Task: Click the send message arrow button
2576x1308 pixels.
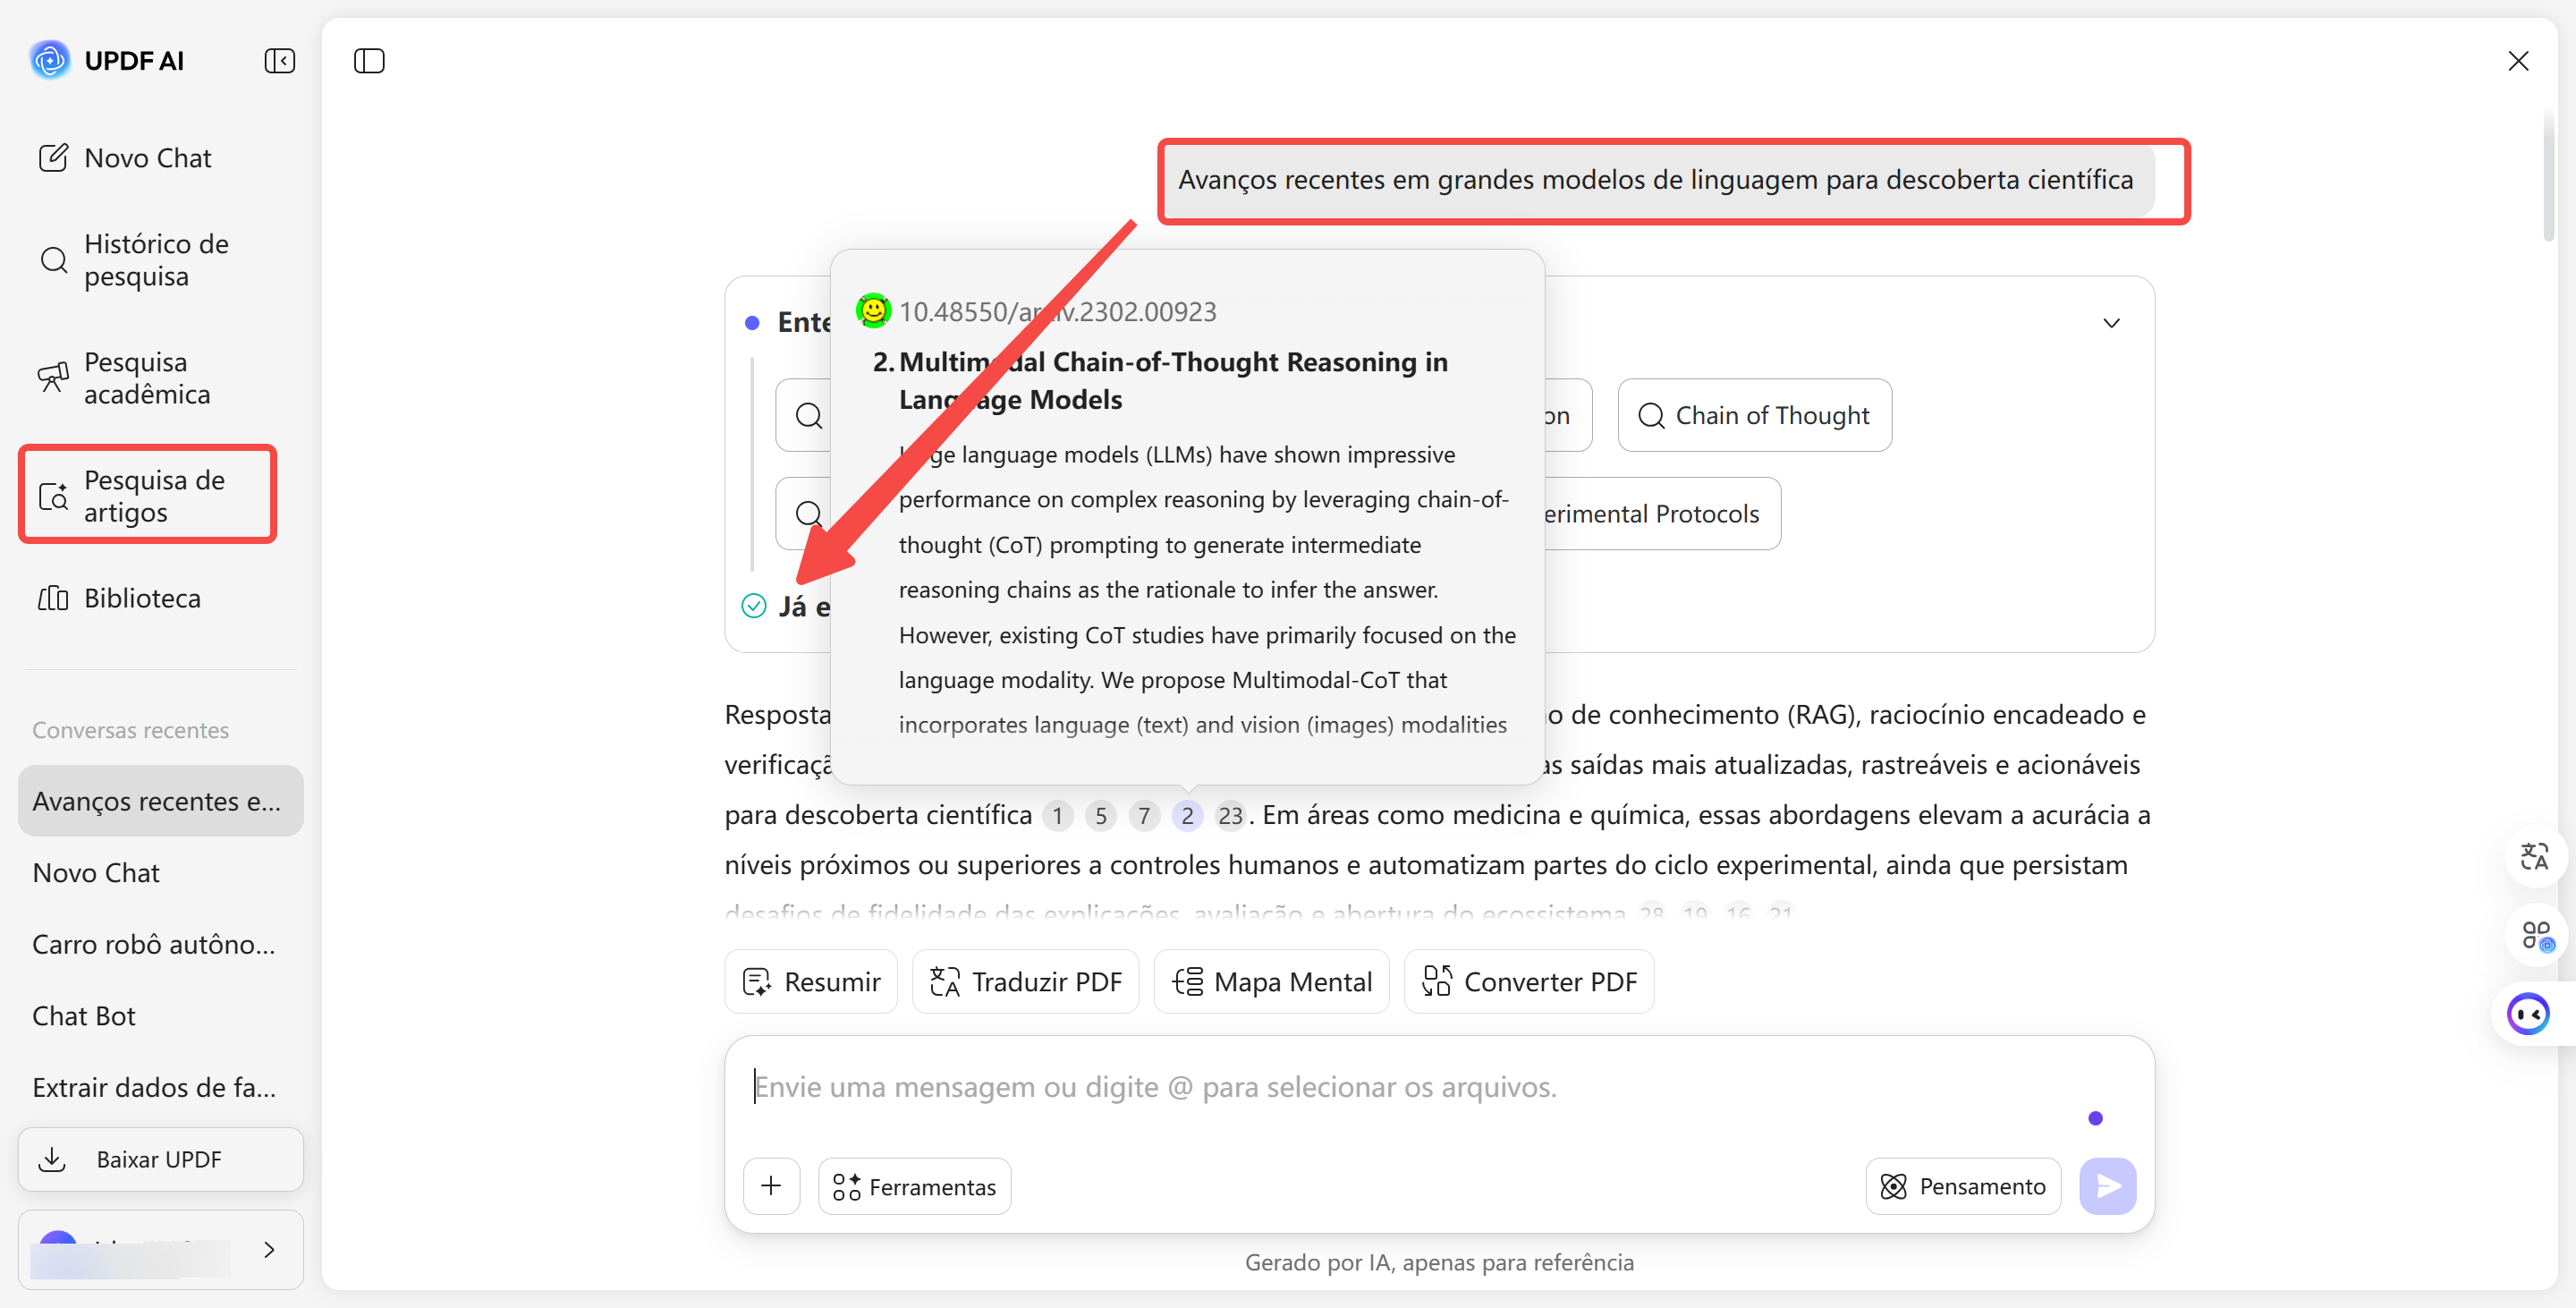Action: pos(2108,1186)
